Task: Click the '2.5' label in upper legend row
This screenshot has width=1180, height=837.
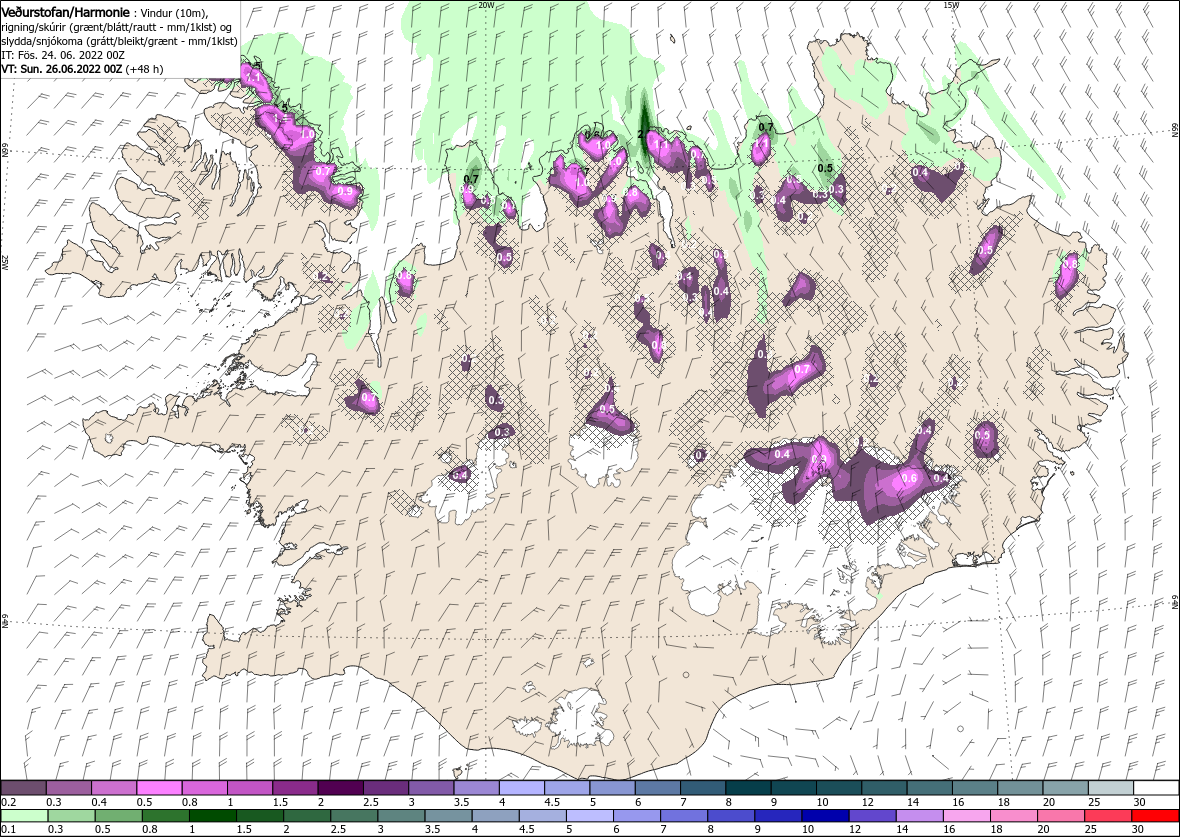Action: coord(371,802)
